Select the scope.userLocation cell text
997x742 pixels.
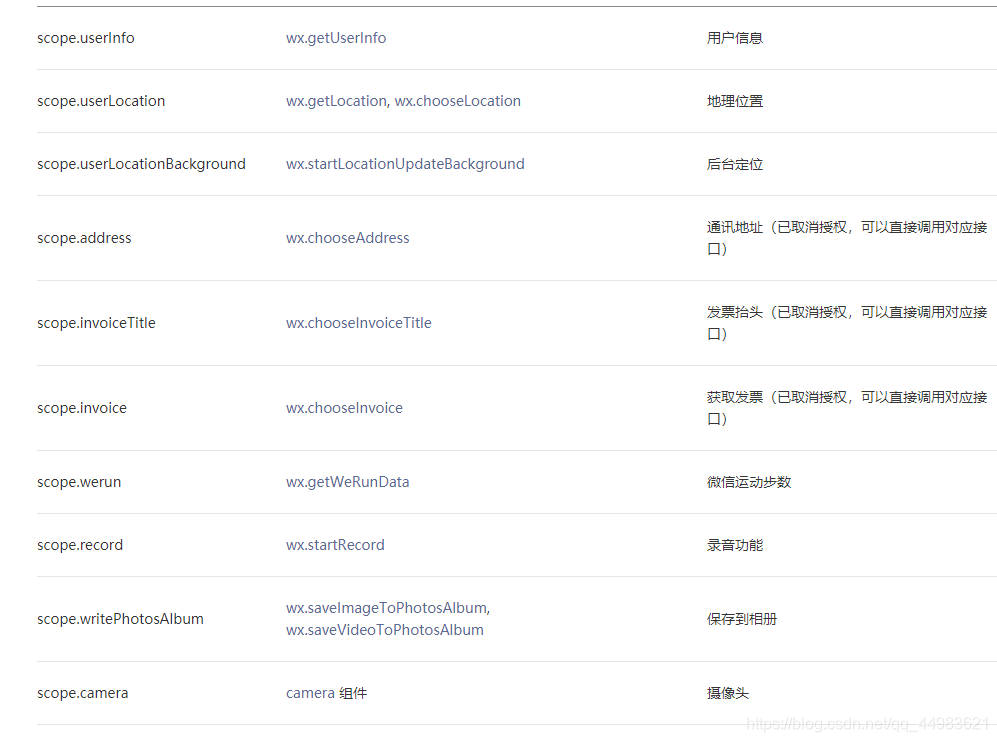pyautogui.click(x=101, y=101)
